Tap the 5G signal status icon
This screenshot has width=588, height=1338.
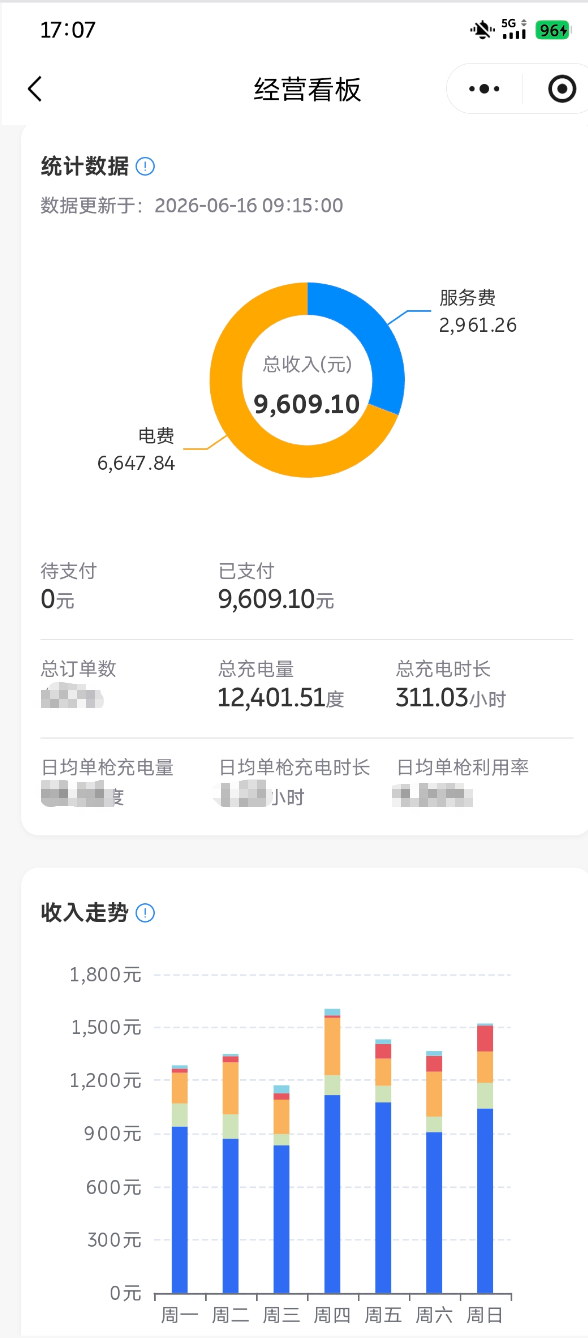click(514, 30)
